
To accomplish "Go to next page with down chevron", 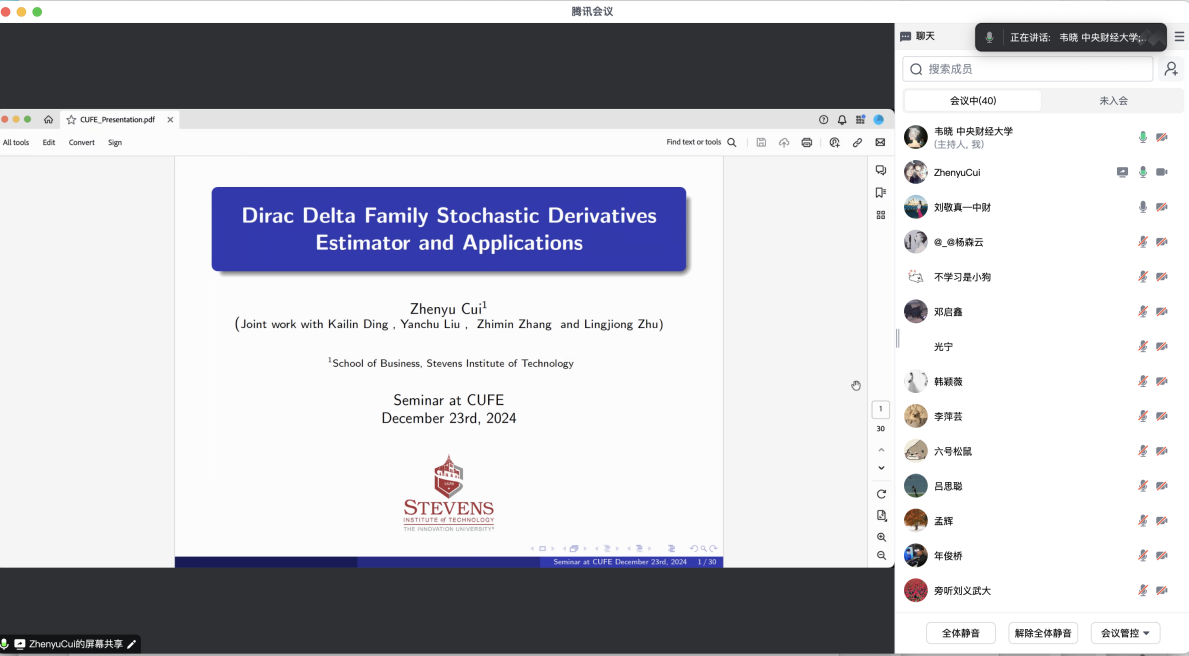I will click(x=881, y=468).
